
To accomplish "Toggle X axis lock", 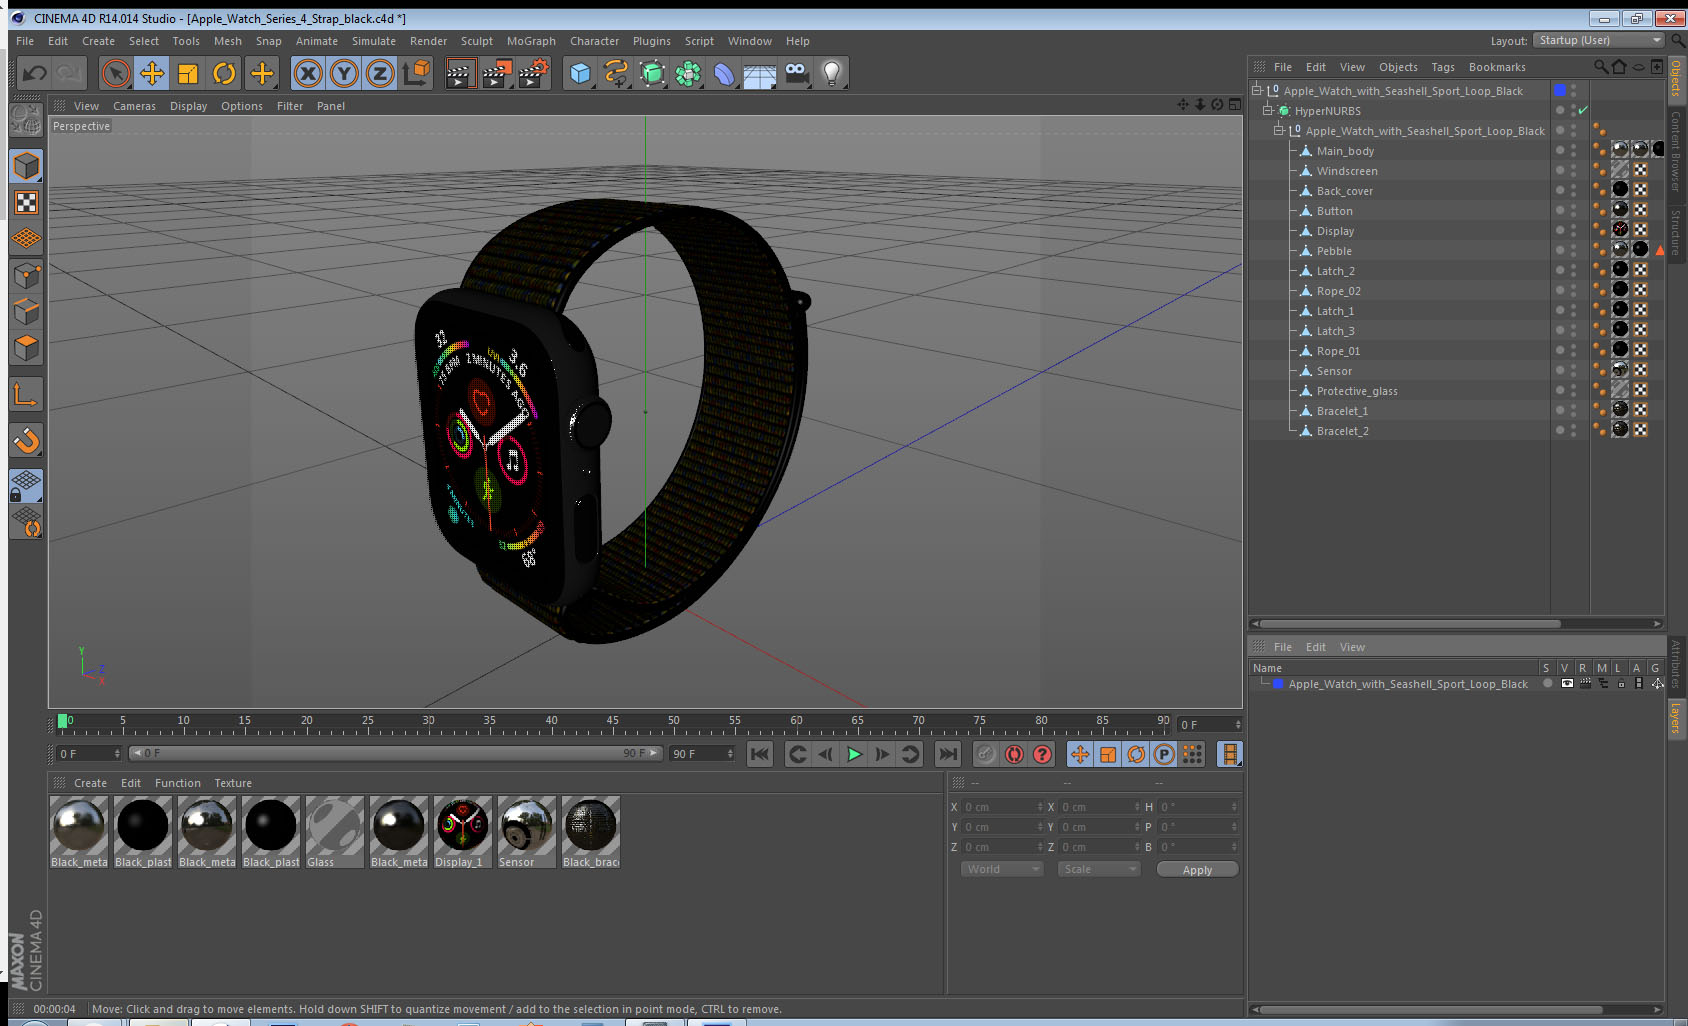I will coord(308,73).
